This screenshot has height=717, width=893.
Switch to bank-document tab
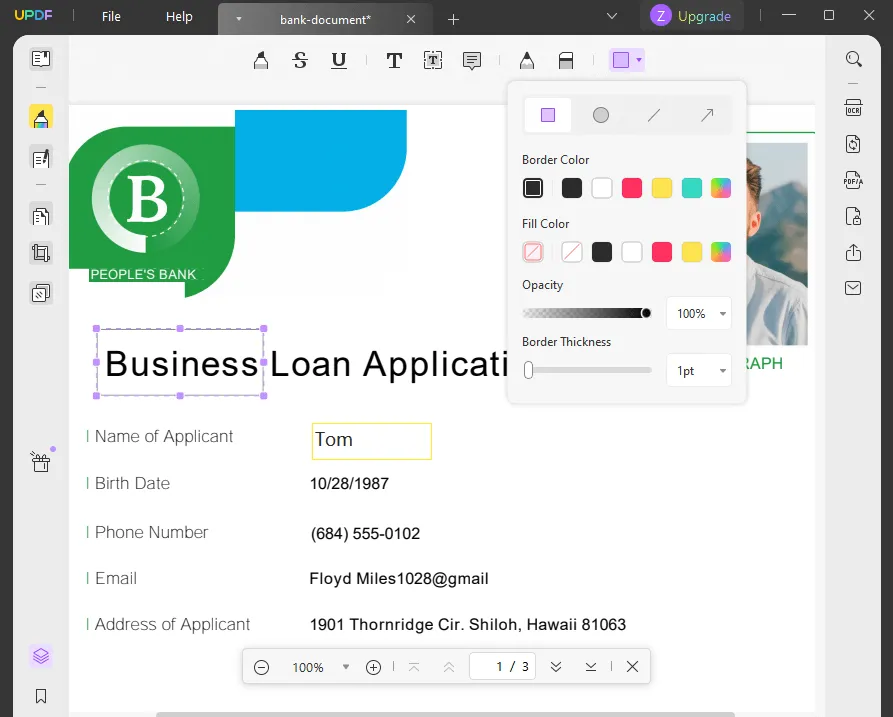point(325,19)
